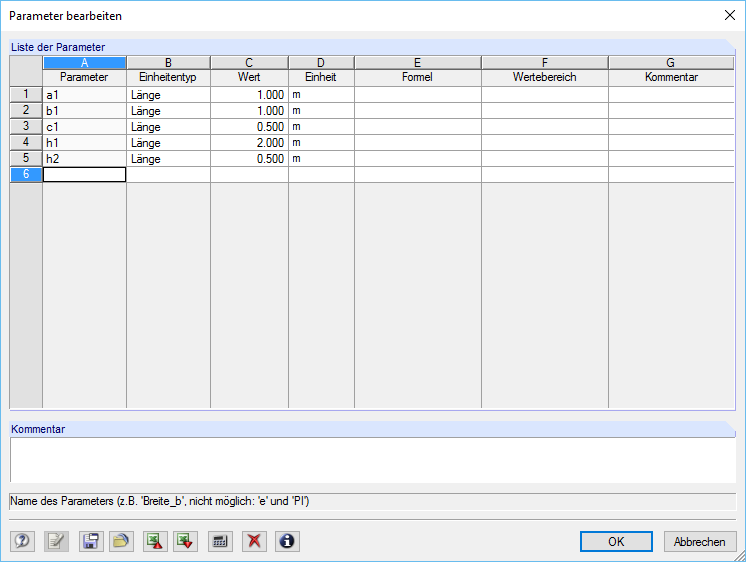Image resolution: width=746 pixels, height=562 pixels.
Task: Select parameter cell b1
Action: (84, 111)
